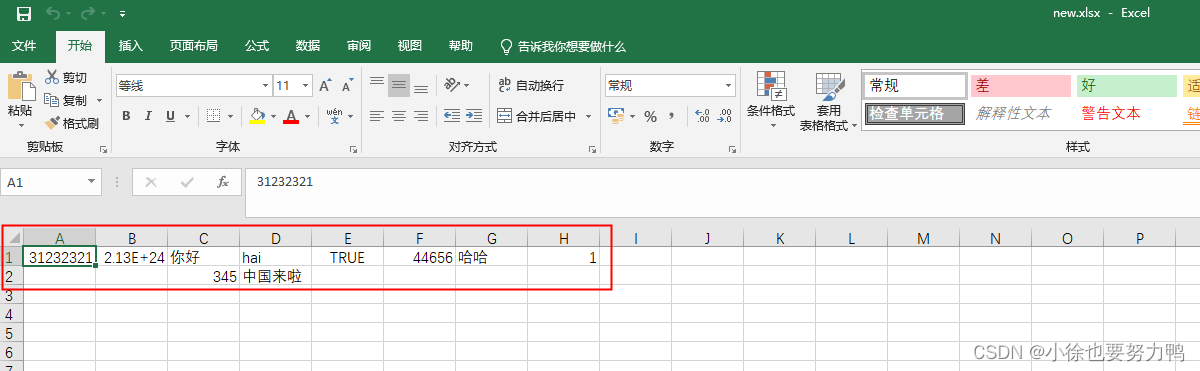1200x371 pixels.
Task: Click the Redo arrow in quick access toolbar
Action: [87, 14]
